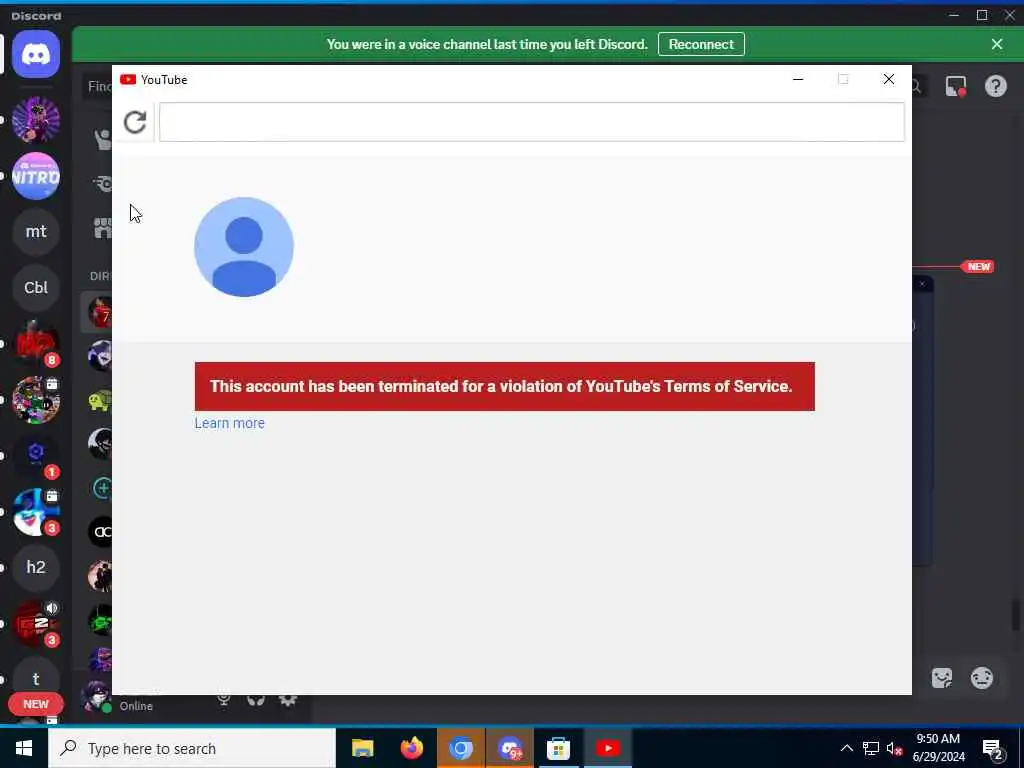Open Discord taskbar icon
The height and width of the screenshot is (768, 1024).
509,748
